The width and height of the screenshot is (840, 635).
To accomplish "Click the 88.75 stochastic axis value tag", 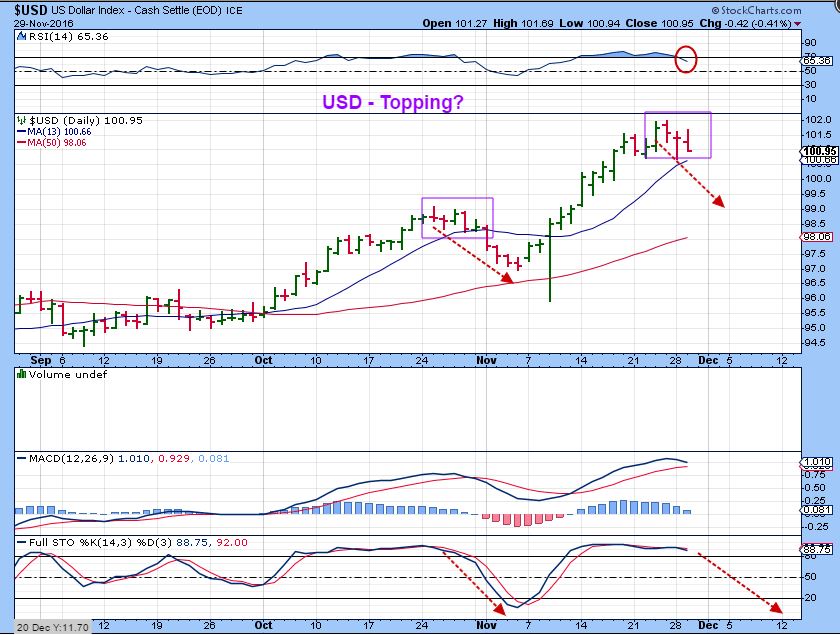I will (818, 549).
